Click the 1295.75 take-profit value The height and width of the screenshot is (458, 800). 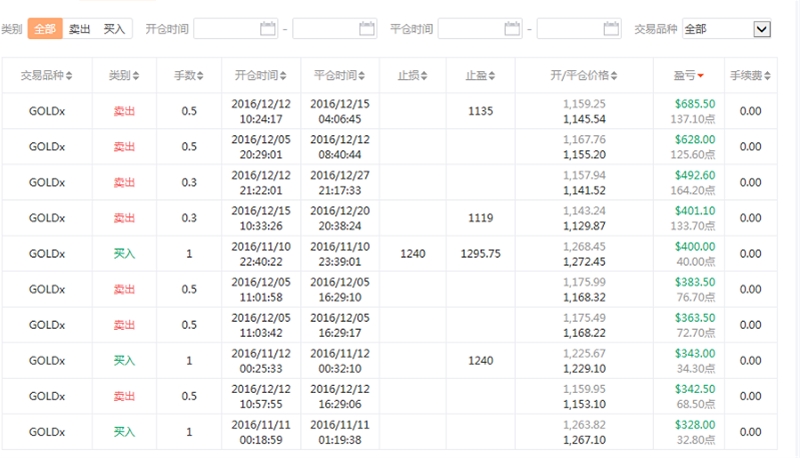coord(481,254)
